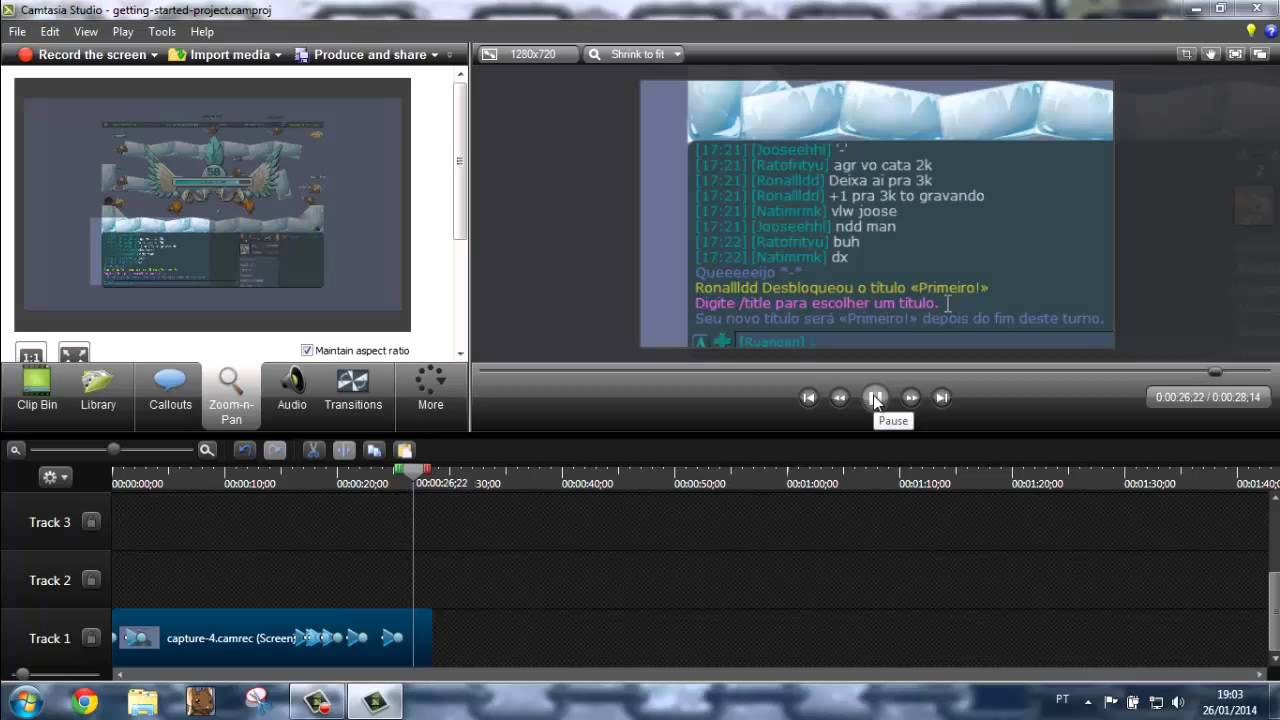The image size is (1280, 720).
Task: Open the Tools menu
Action: pos(162,32)
